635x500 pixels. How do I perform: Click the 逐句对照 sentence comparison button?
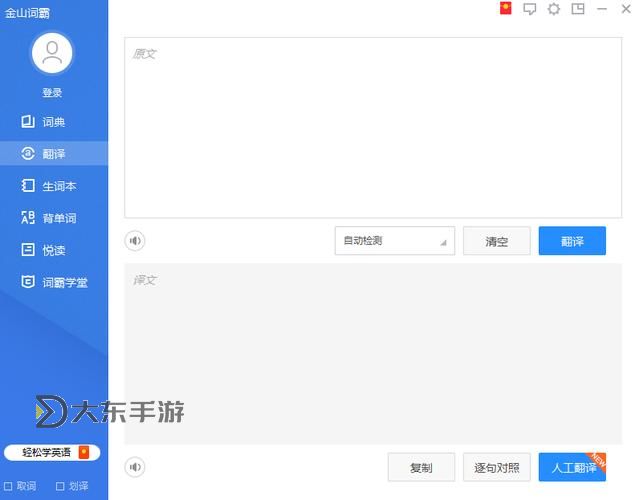496,467
